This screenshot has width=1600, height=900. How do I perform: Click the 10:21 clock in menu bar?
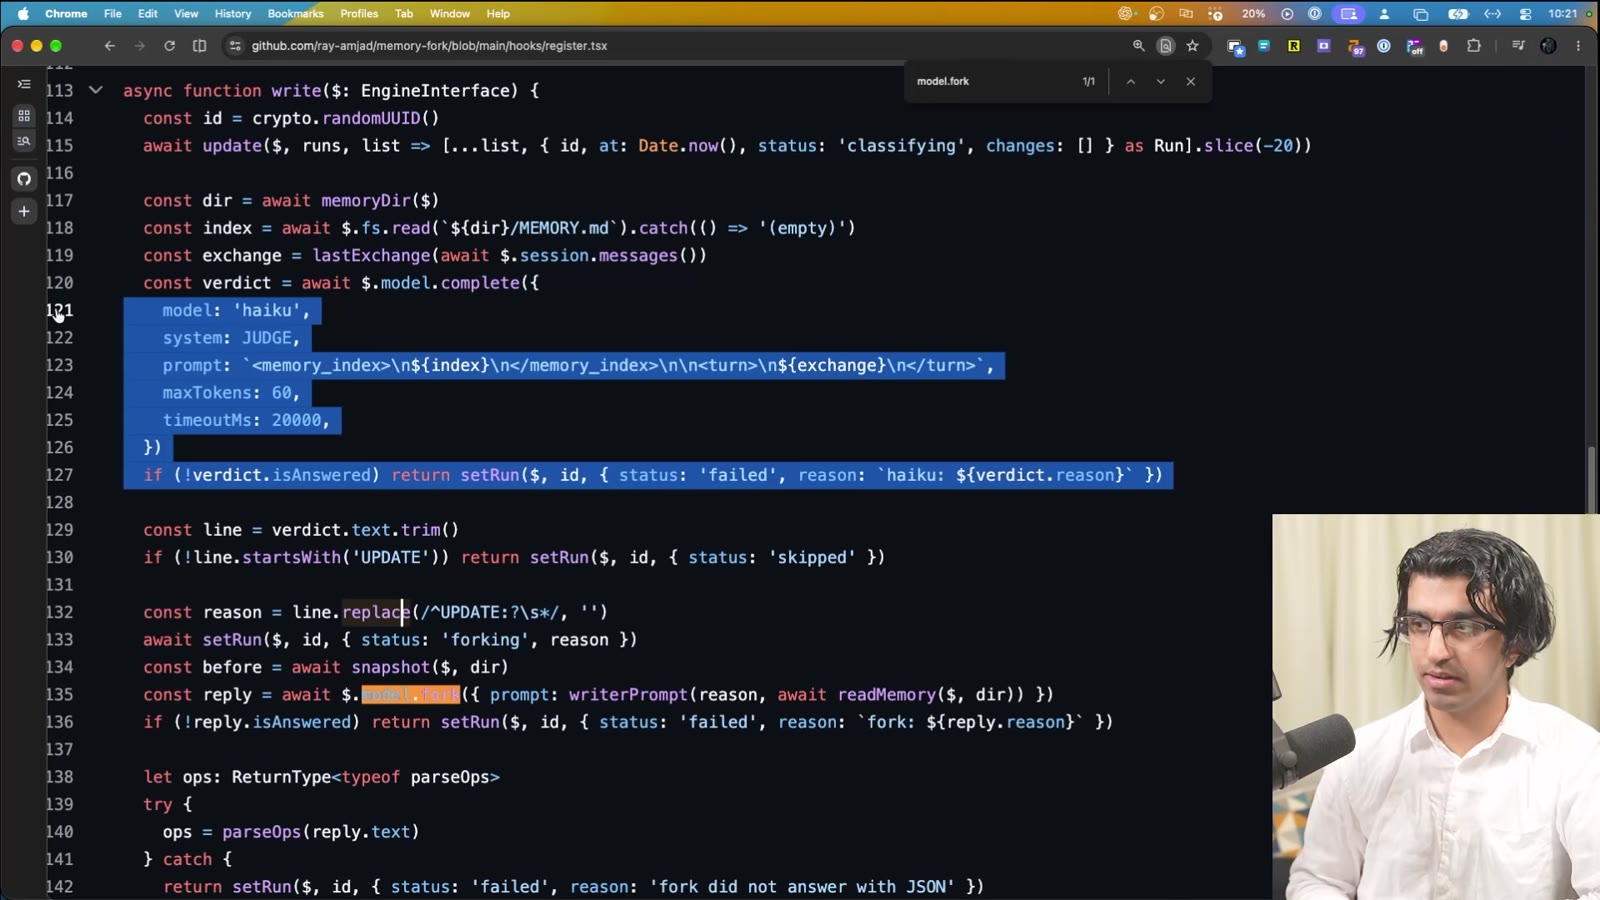[1562, 14]
